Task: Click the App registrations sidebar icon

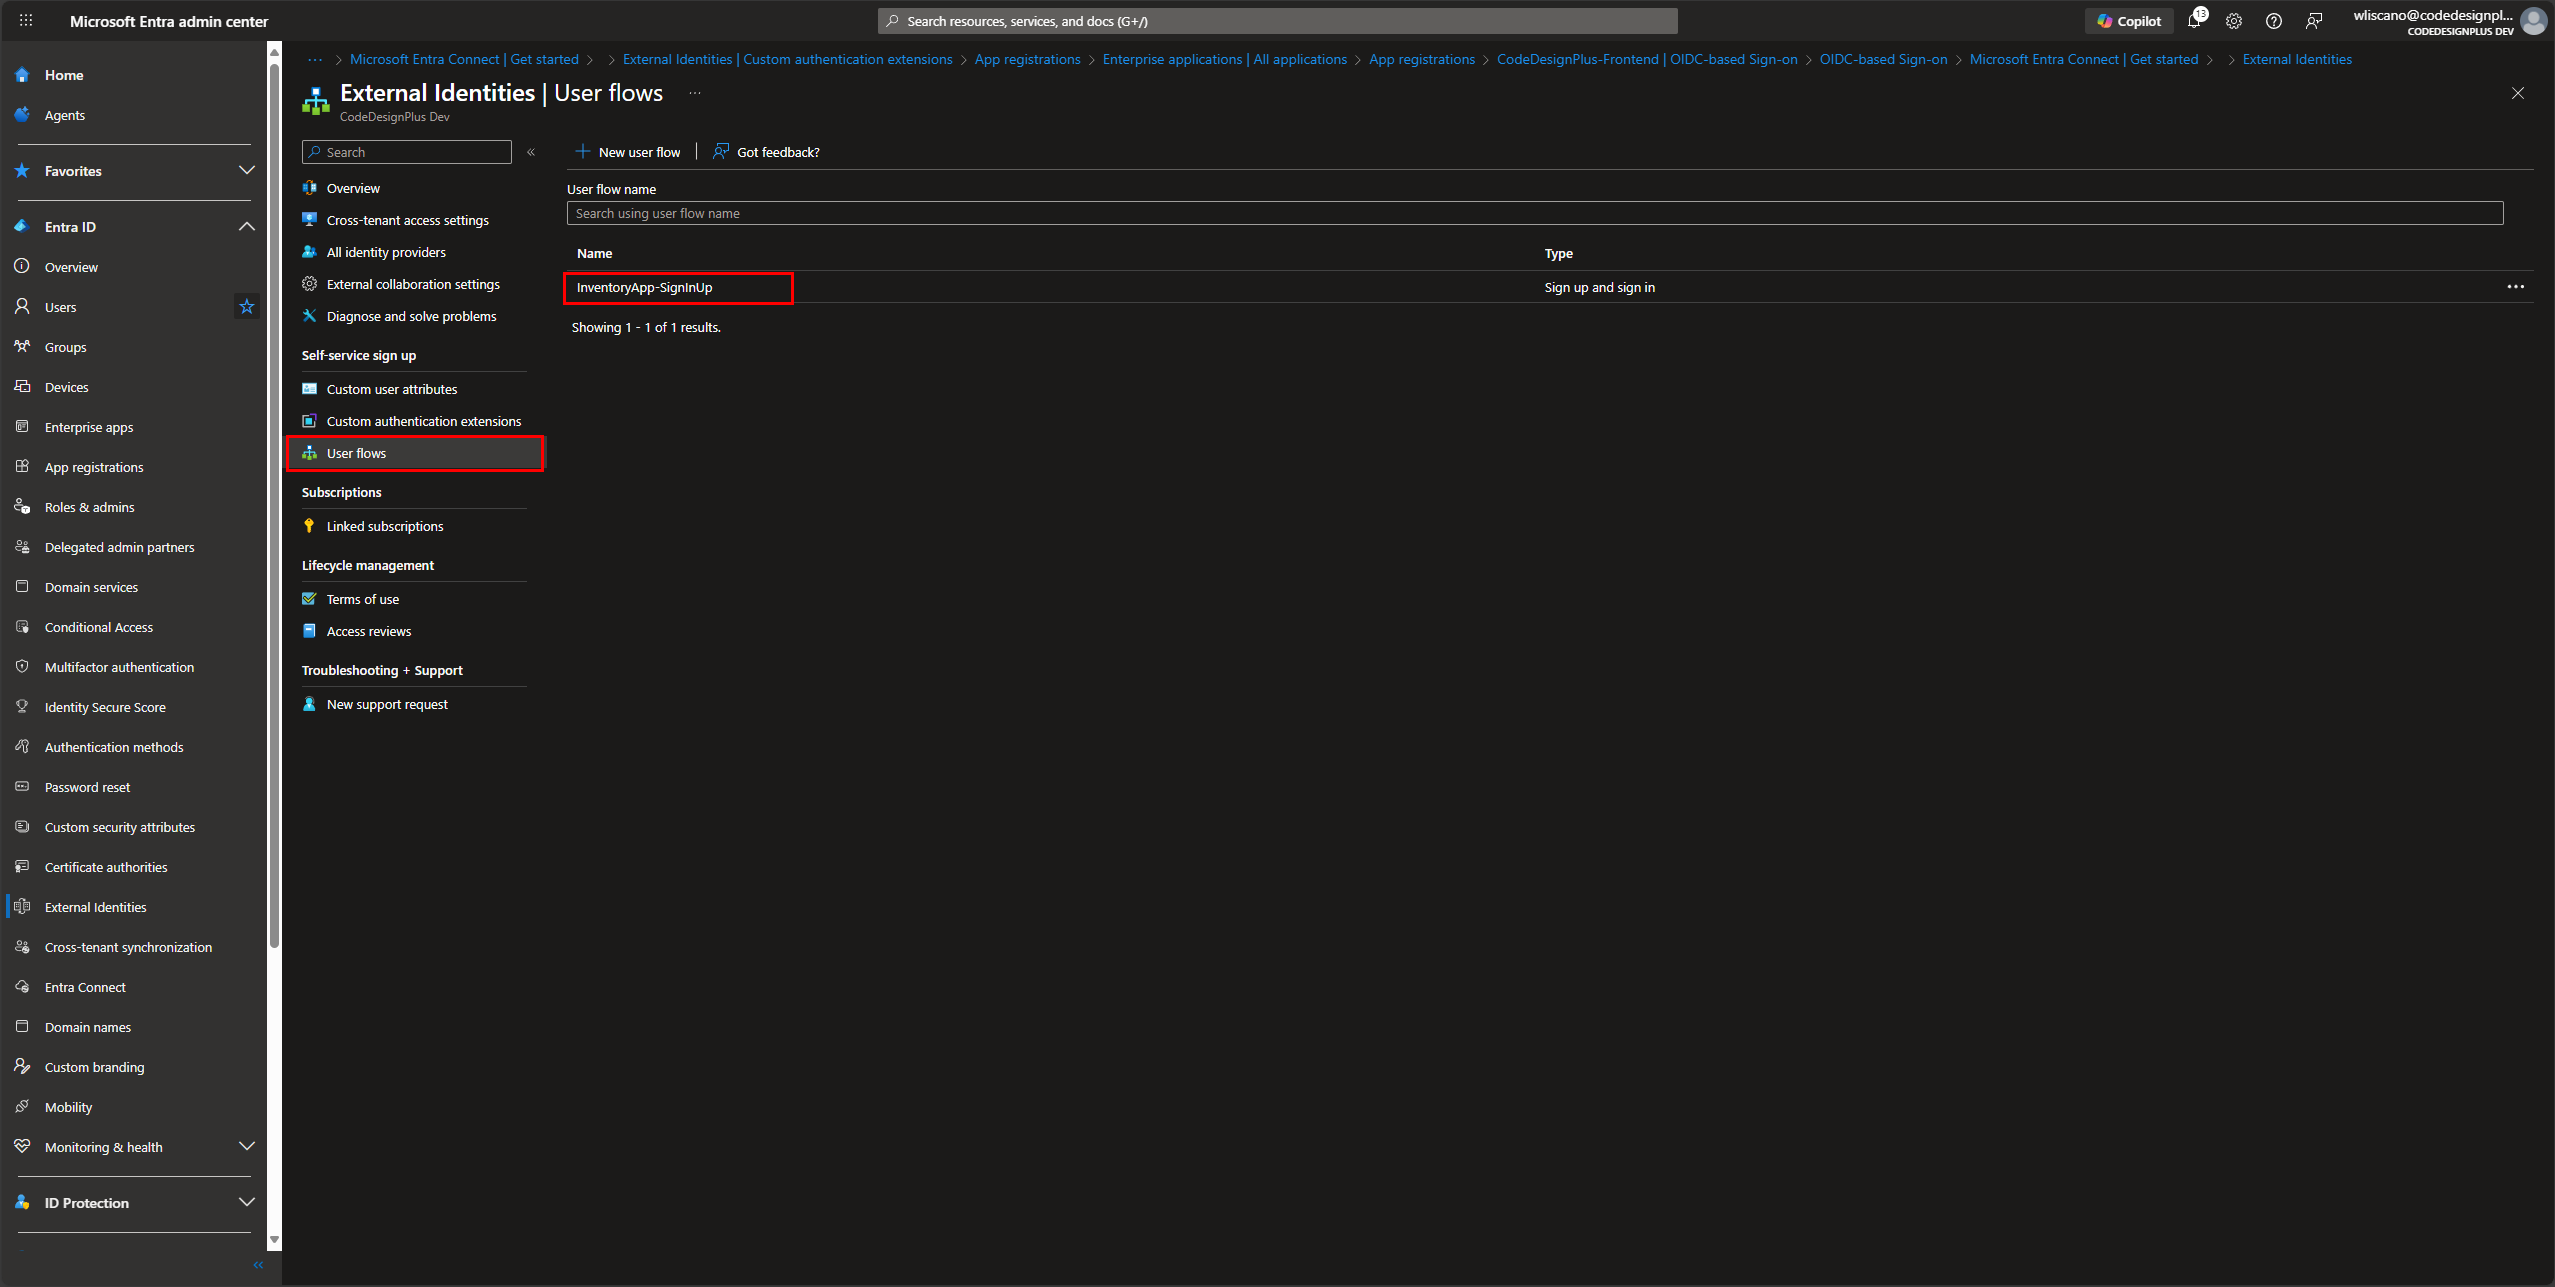Action: 22,466
